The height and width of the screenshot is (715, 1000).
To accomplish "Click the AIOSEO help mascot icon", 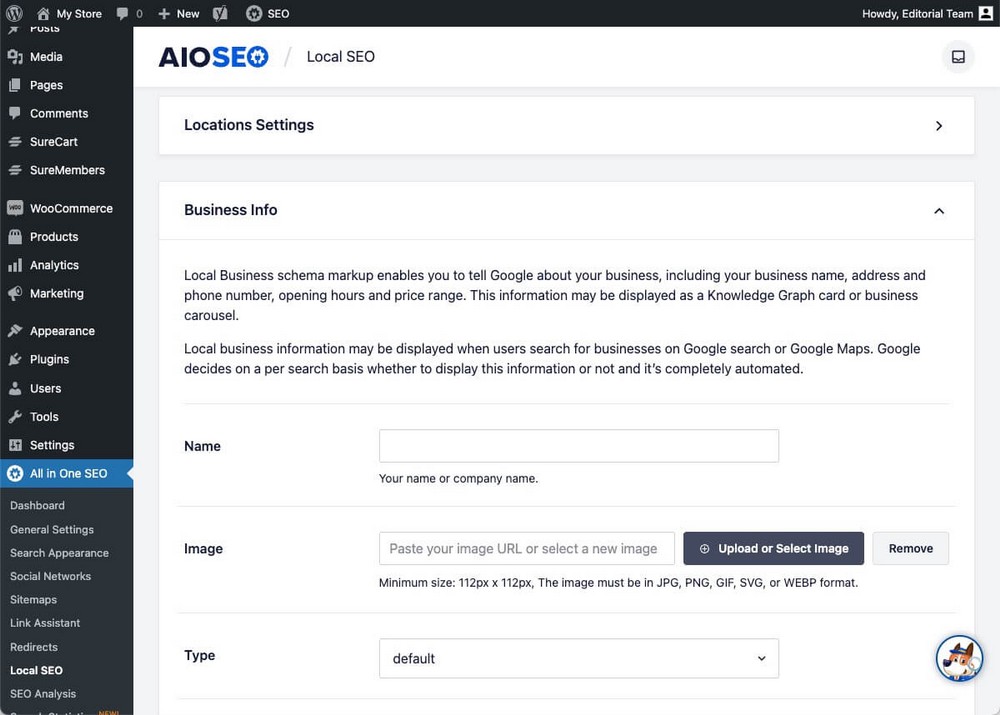I will [x=959, y=658].
